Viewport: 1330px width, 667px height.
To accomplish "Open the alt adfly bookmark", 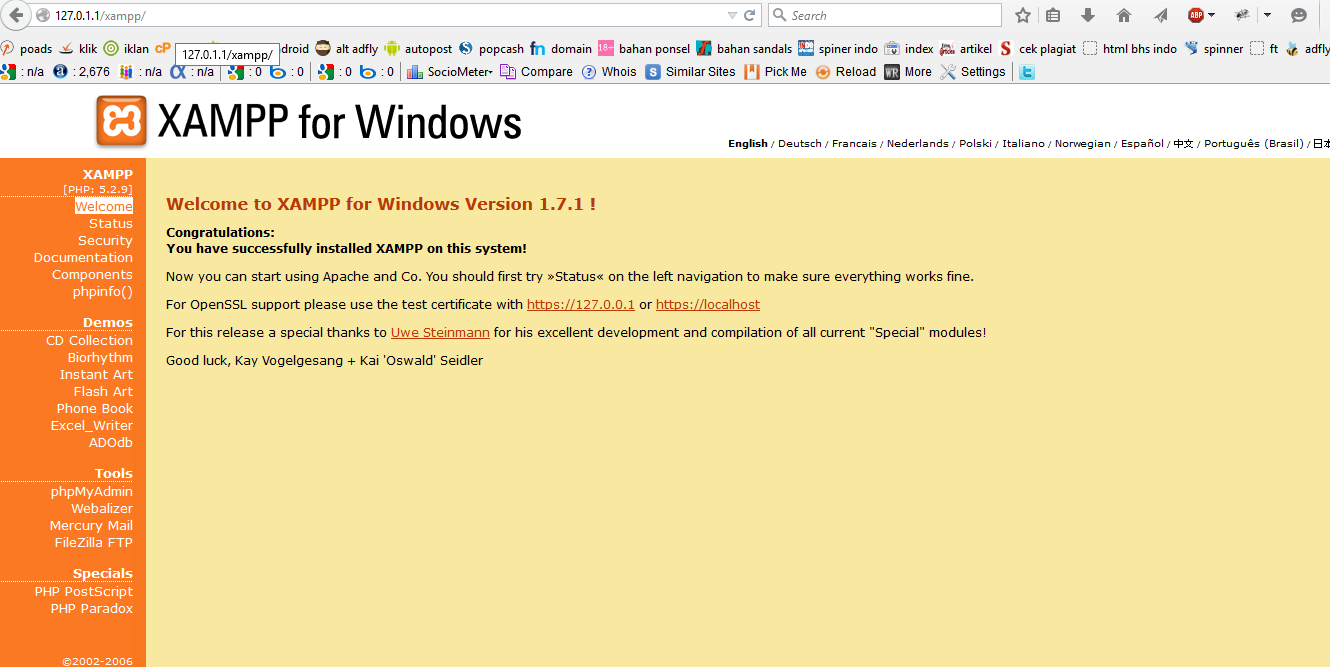I will coord(346,48).
